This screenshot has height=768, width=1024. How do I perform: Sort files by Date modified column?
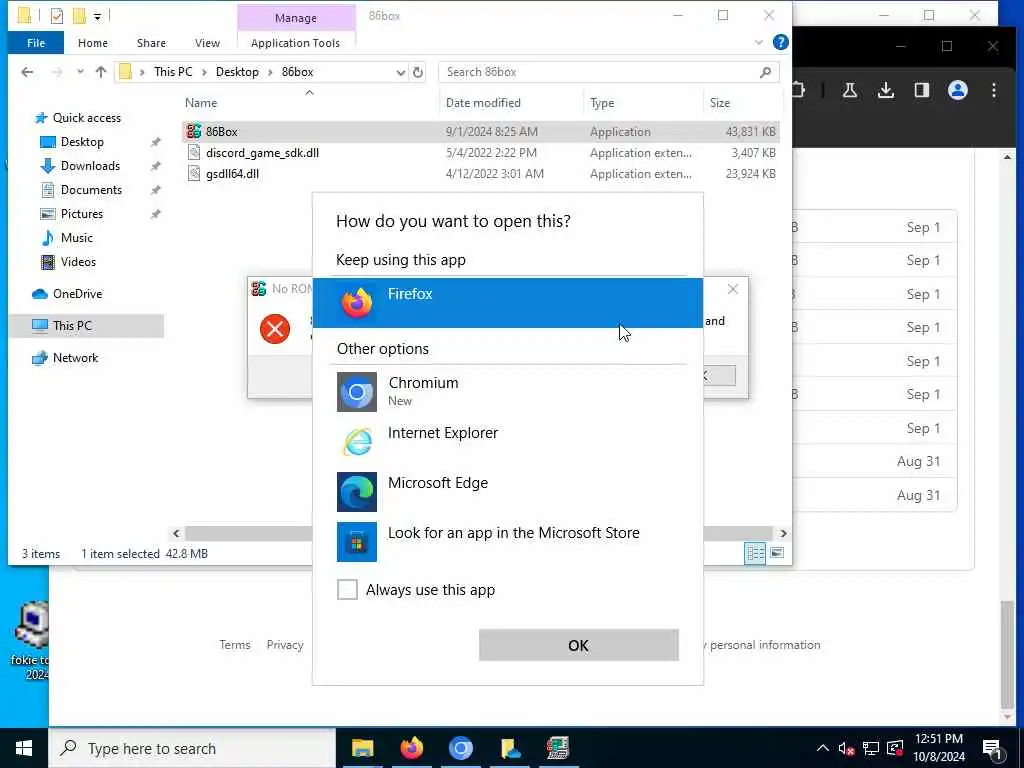tap(483, 103)
